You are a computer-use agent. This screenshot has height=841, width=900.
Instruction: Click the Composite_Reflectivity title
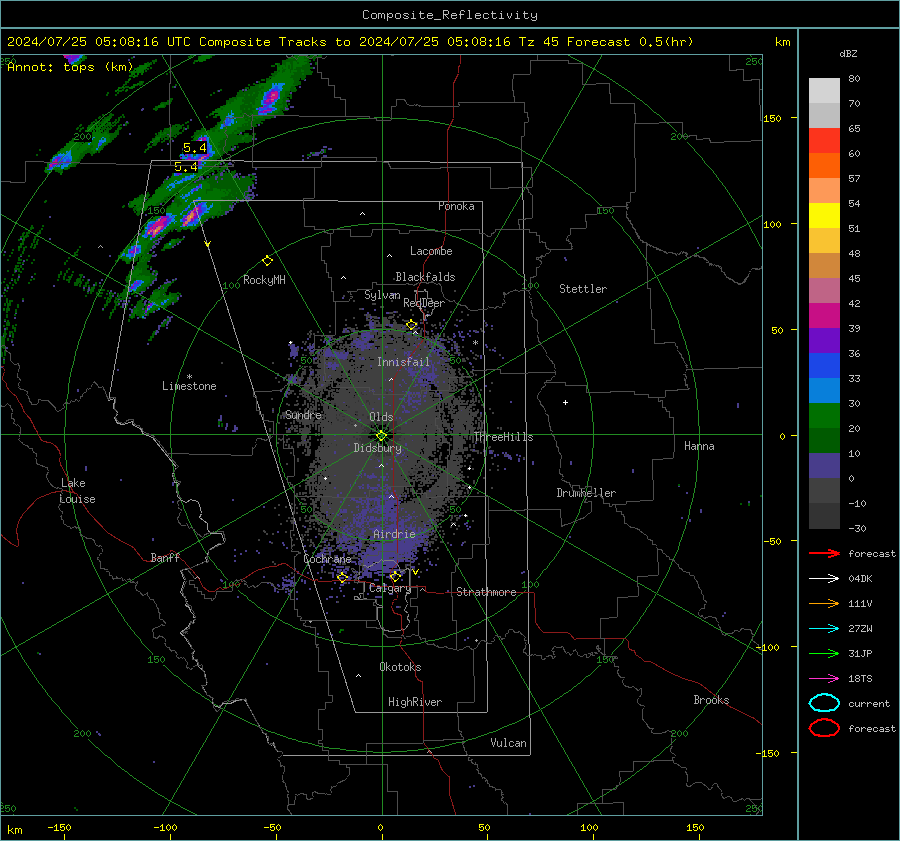449,15
